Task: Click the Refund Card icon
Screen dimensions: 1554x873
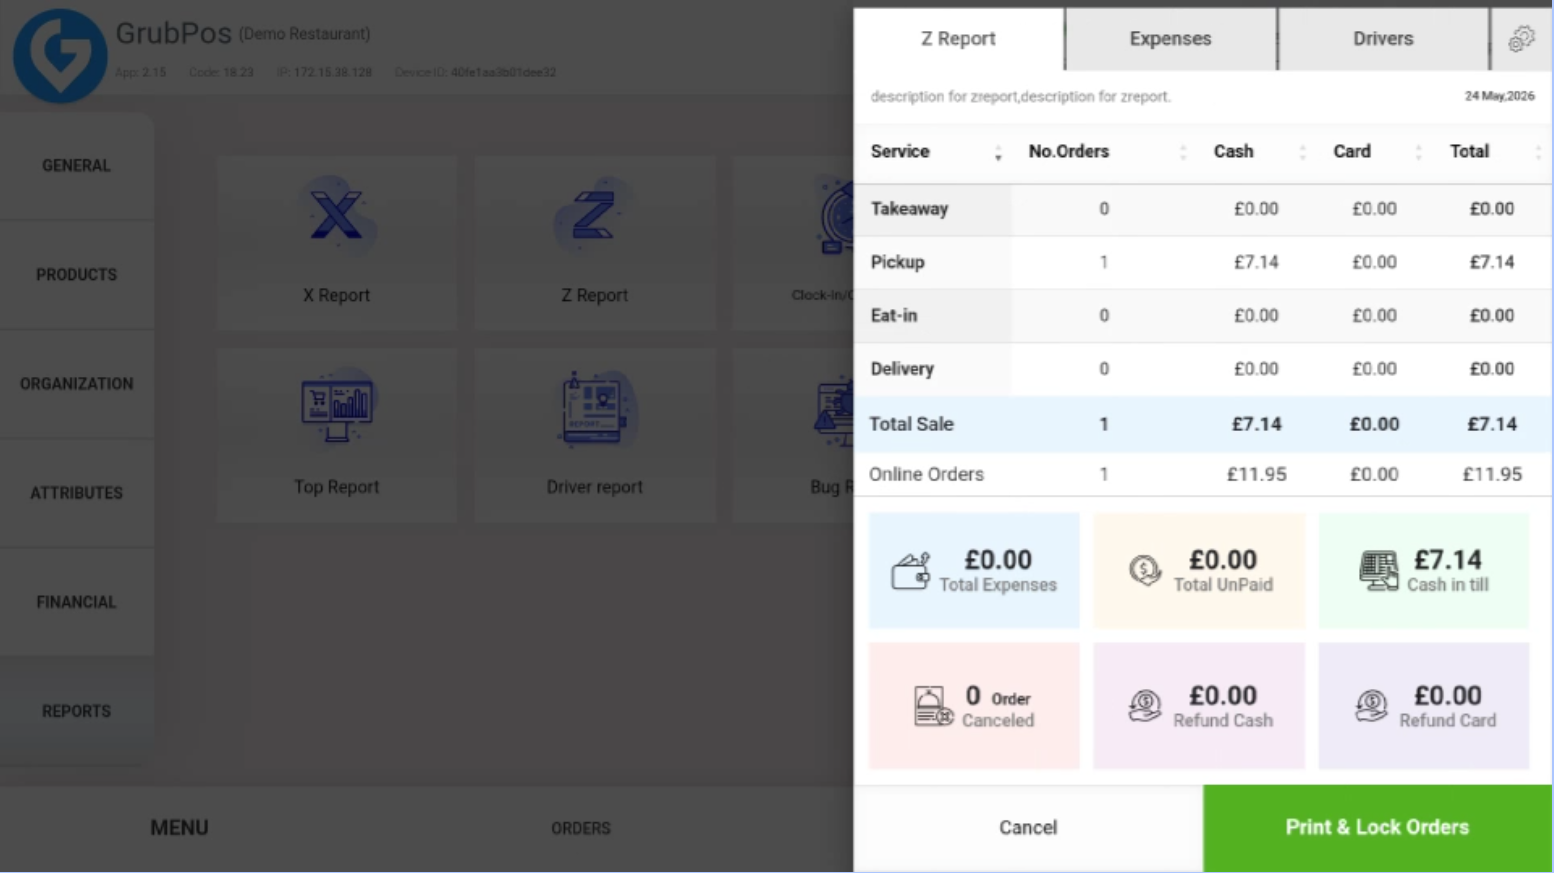Action: (x=1371, y=706)
